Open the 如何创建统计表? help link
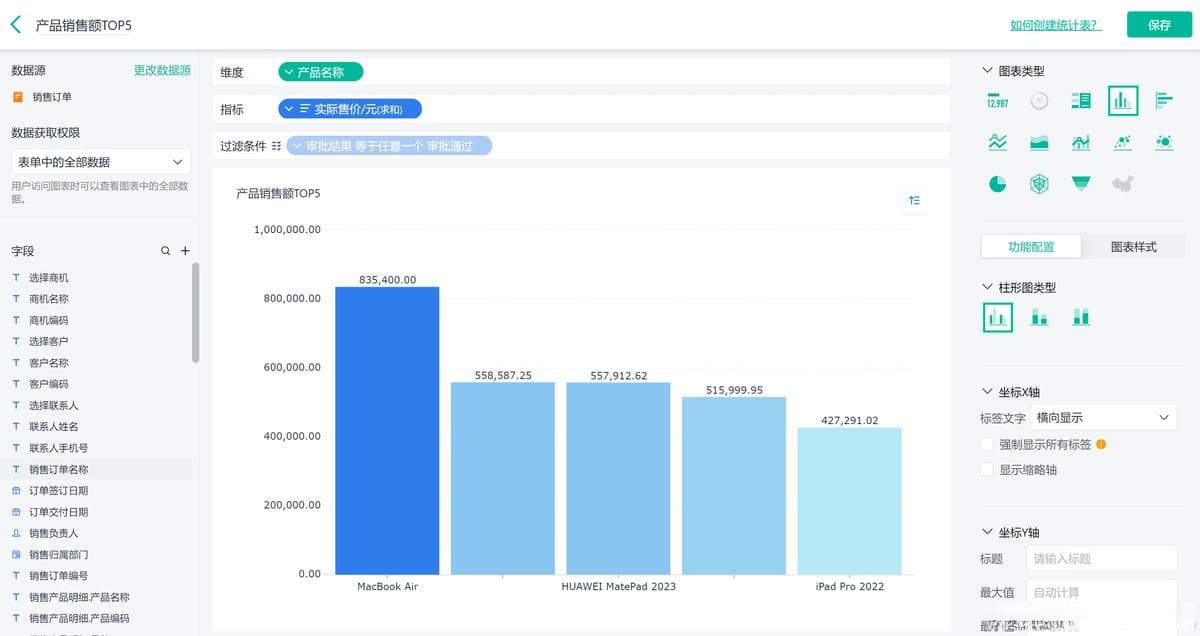This screenshot has width=1200, height=636. (1055, 25)
